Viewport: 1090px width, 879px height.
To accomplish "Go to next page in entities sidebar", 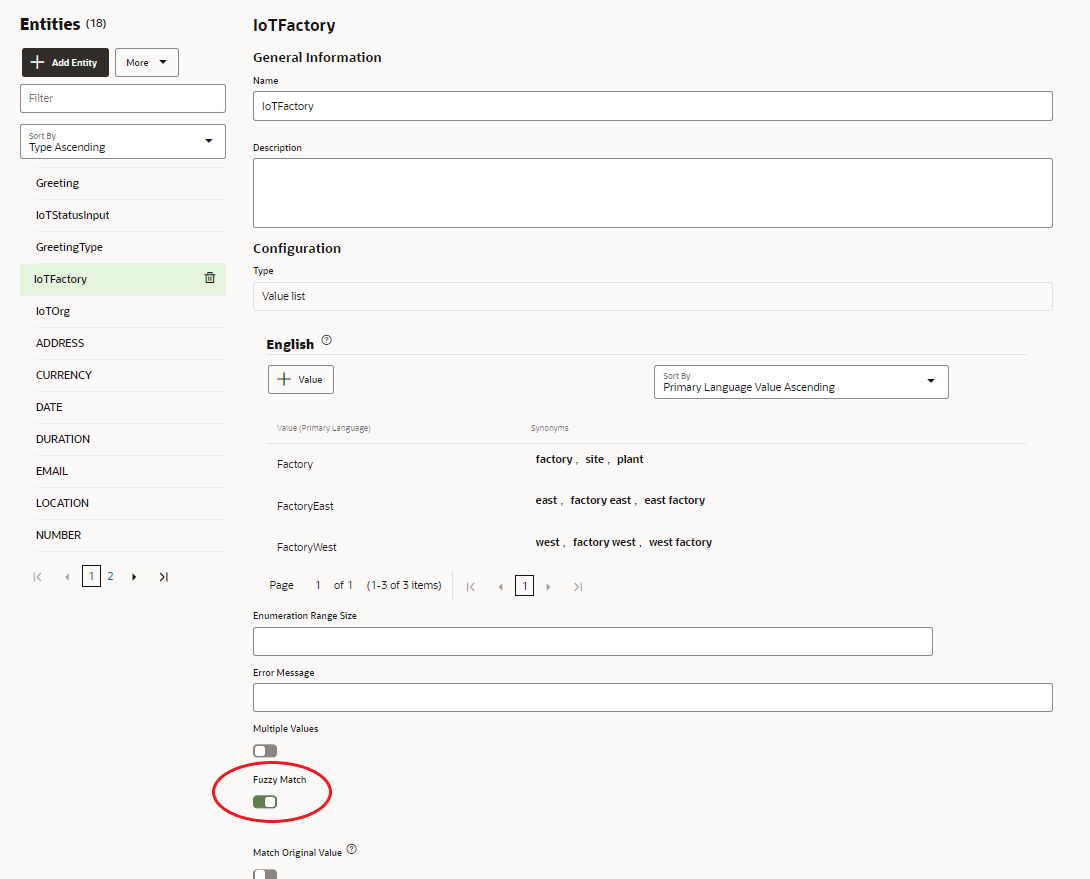I will click(x=134, y=576).
